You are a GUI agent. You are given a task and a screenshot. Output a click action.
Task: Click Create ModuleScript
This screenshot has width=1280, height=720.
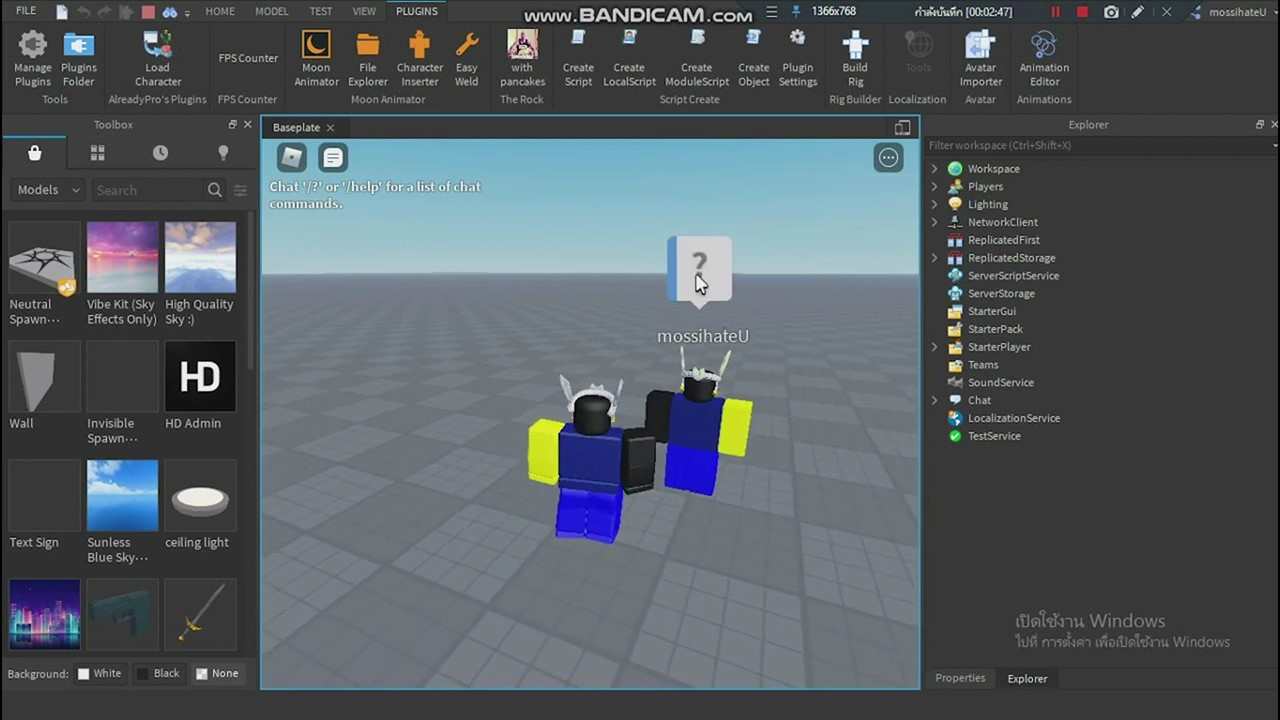697,58
